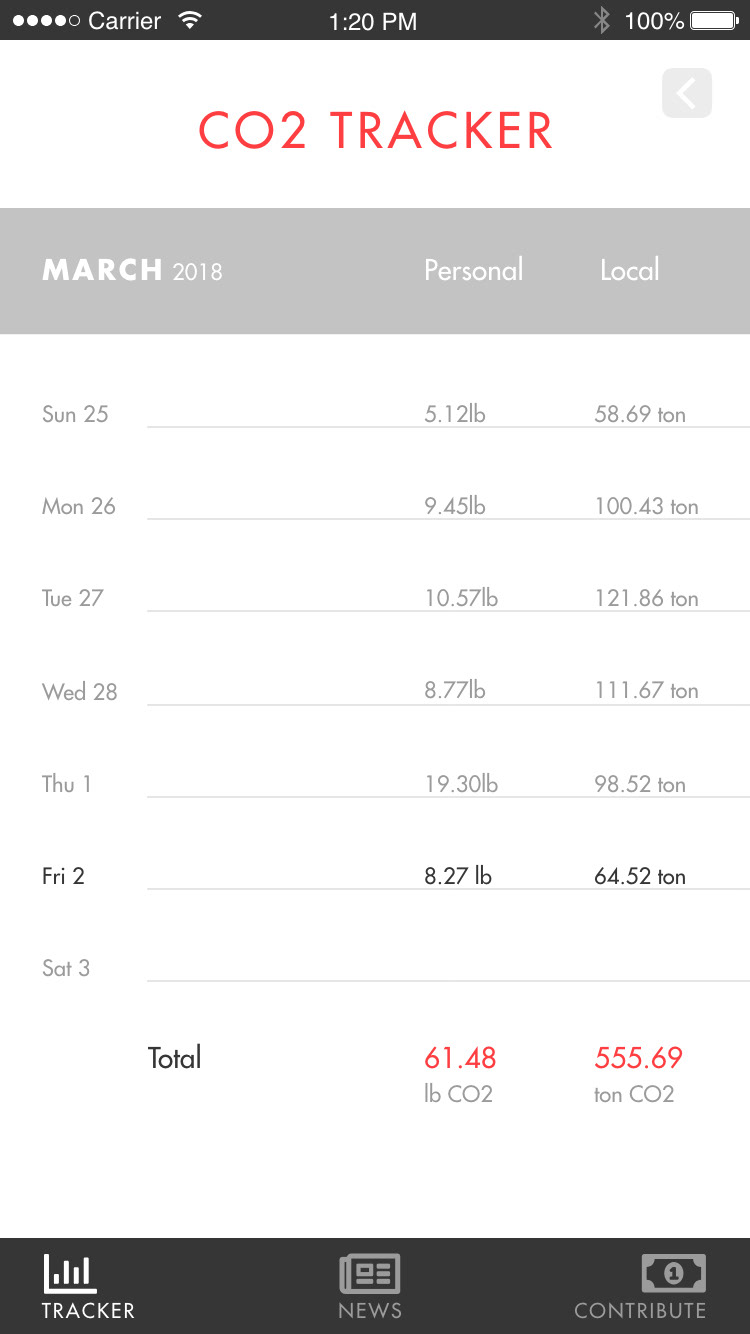The width and height of the screenshot is (750, 1334).
Task: Select the Local column header
Action: (630, 270)
